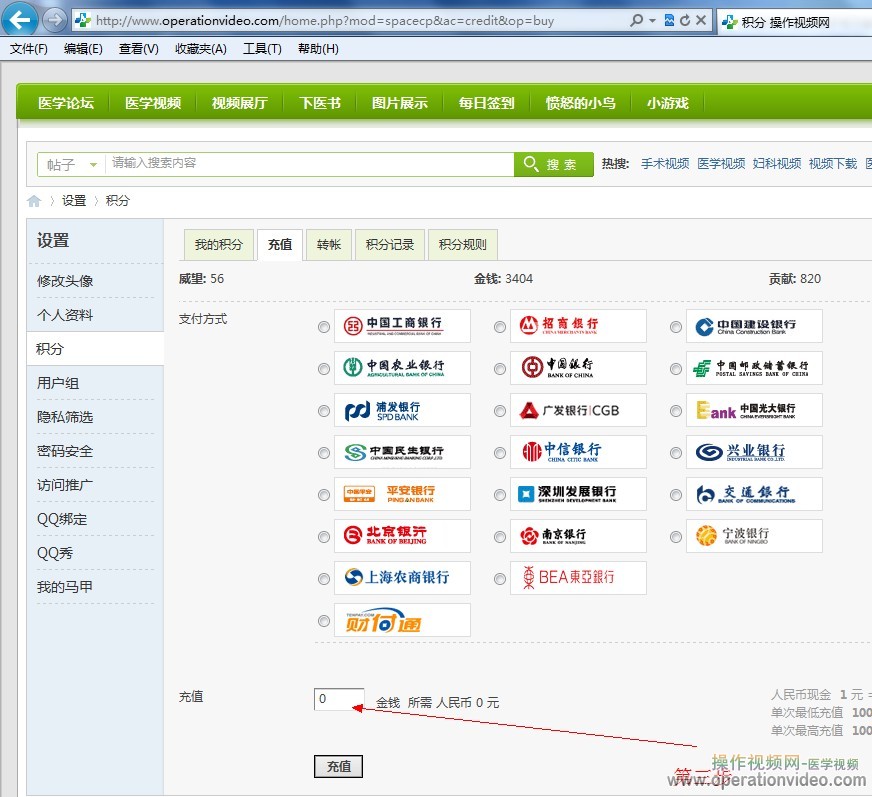The image size is (872, 797).
Task: Select the radio button for 招商银行
Action: (500, 327)
